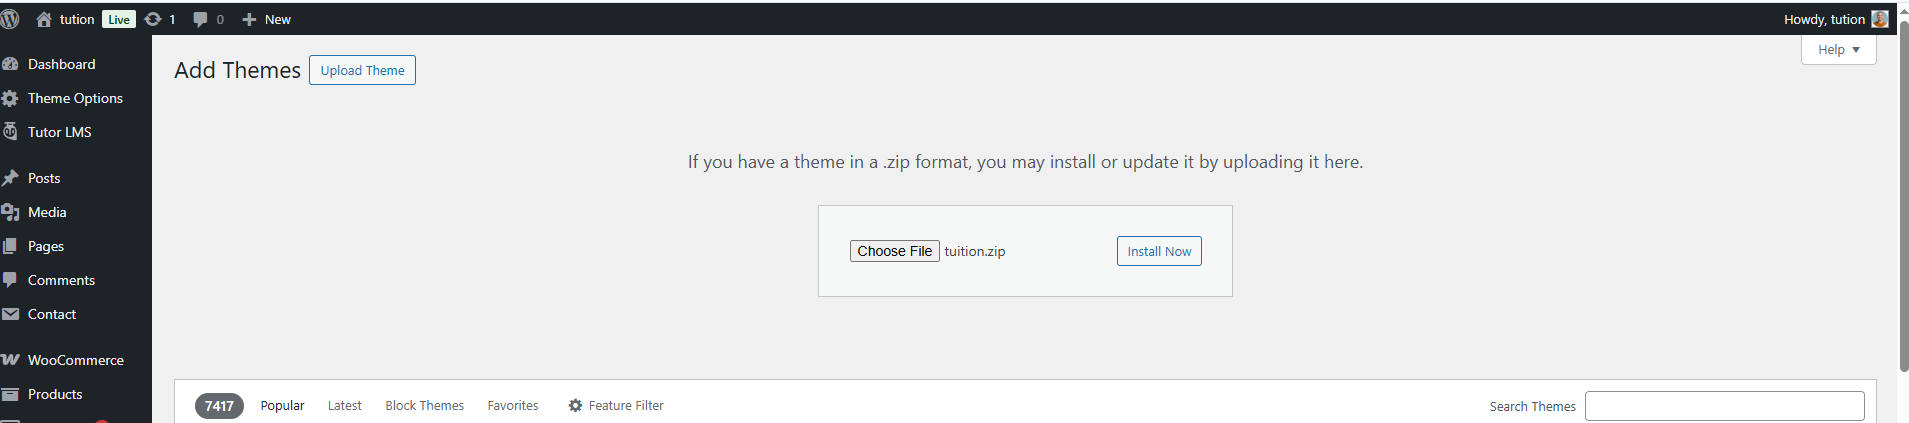
Task: Click the WordPress logo icon
Action: tap(10, 19)
